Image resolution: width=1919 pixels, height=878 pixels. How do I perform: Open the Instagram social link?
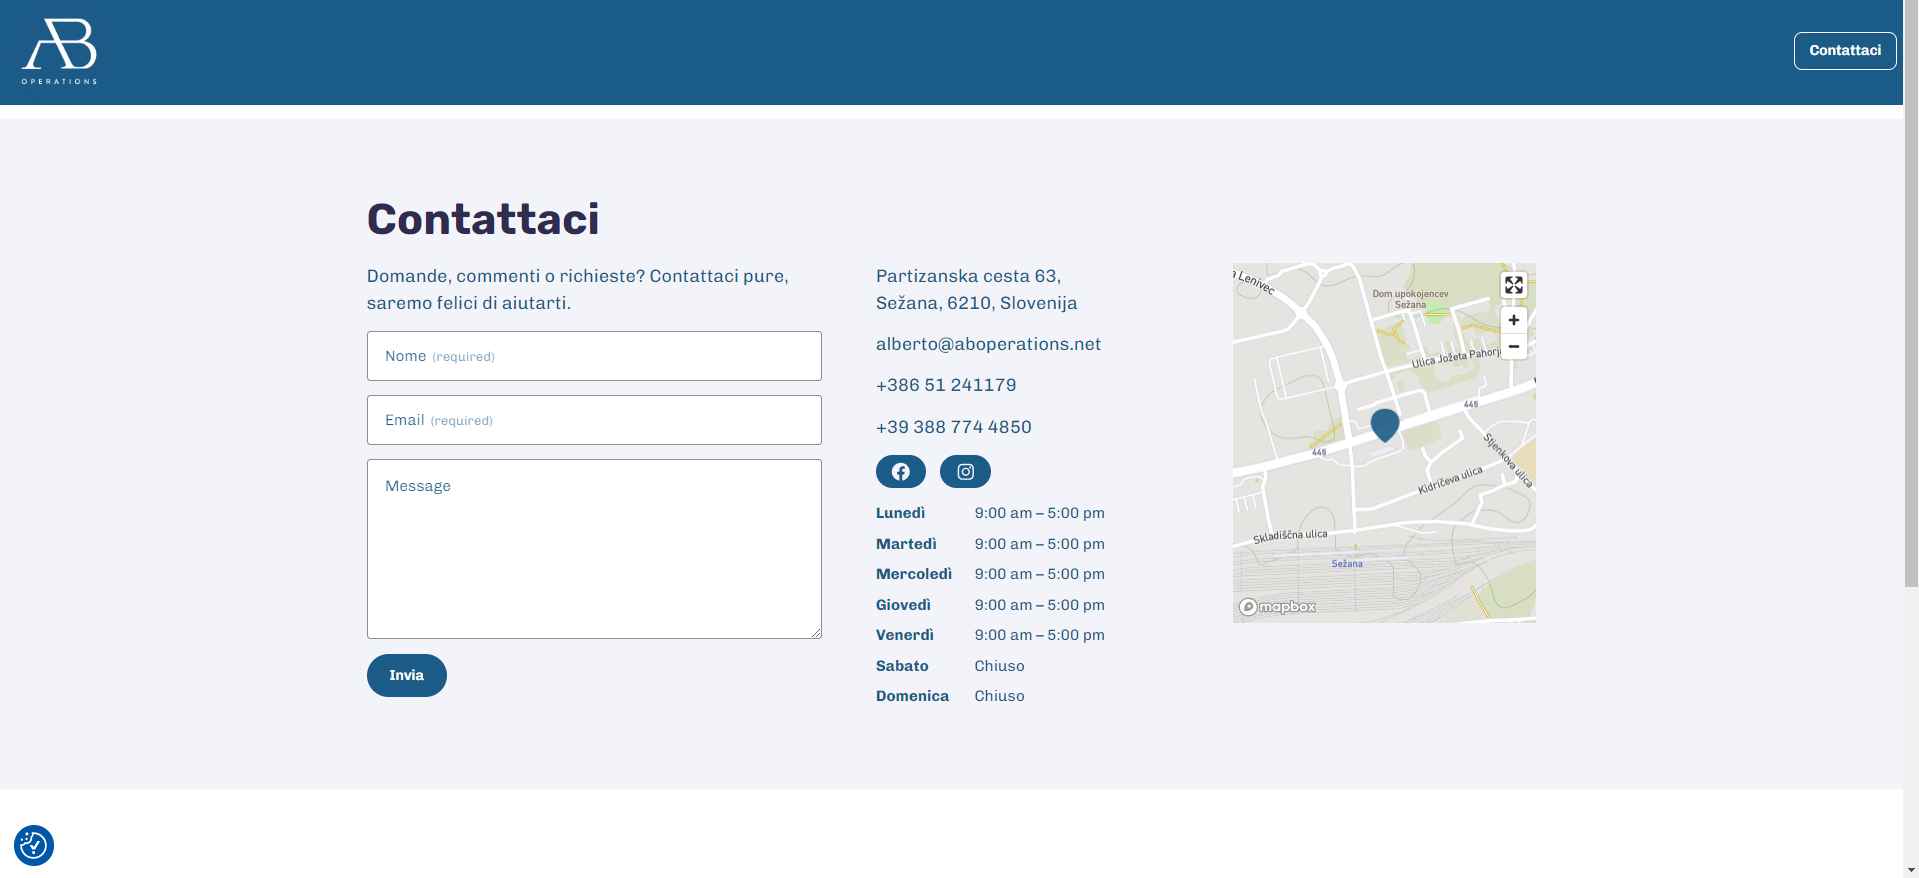[x=965, y=471]
